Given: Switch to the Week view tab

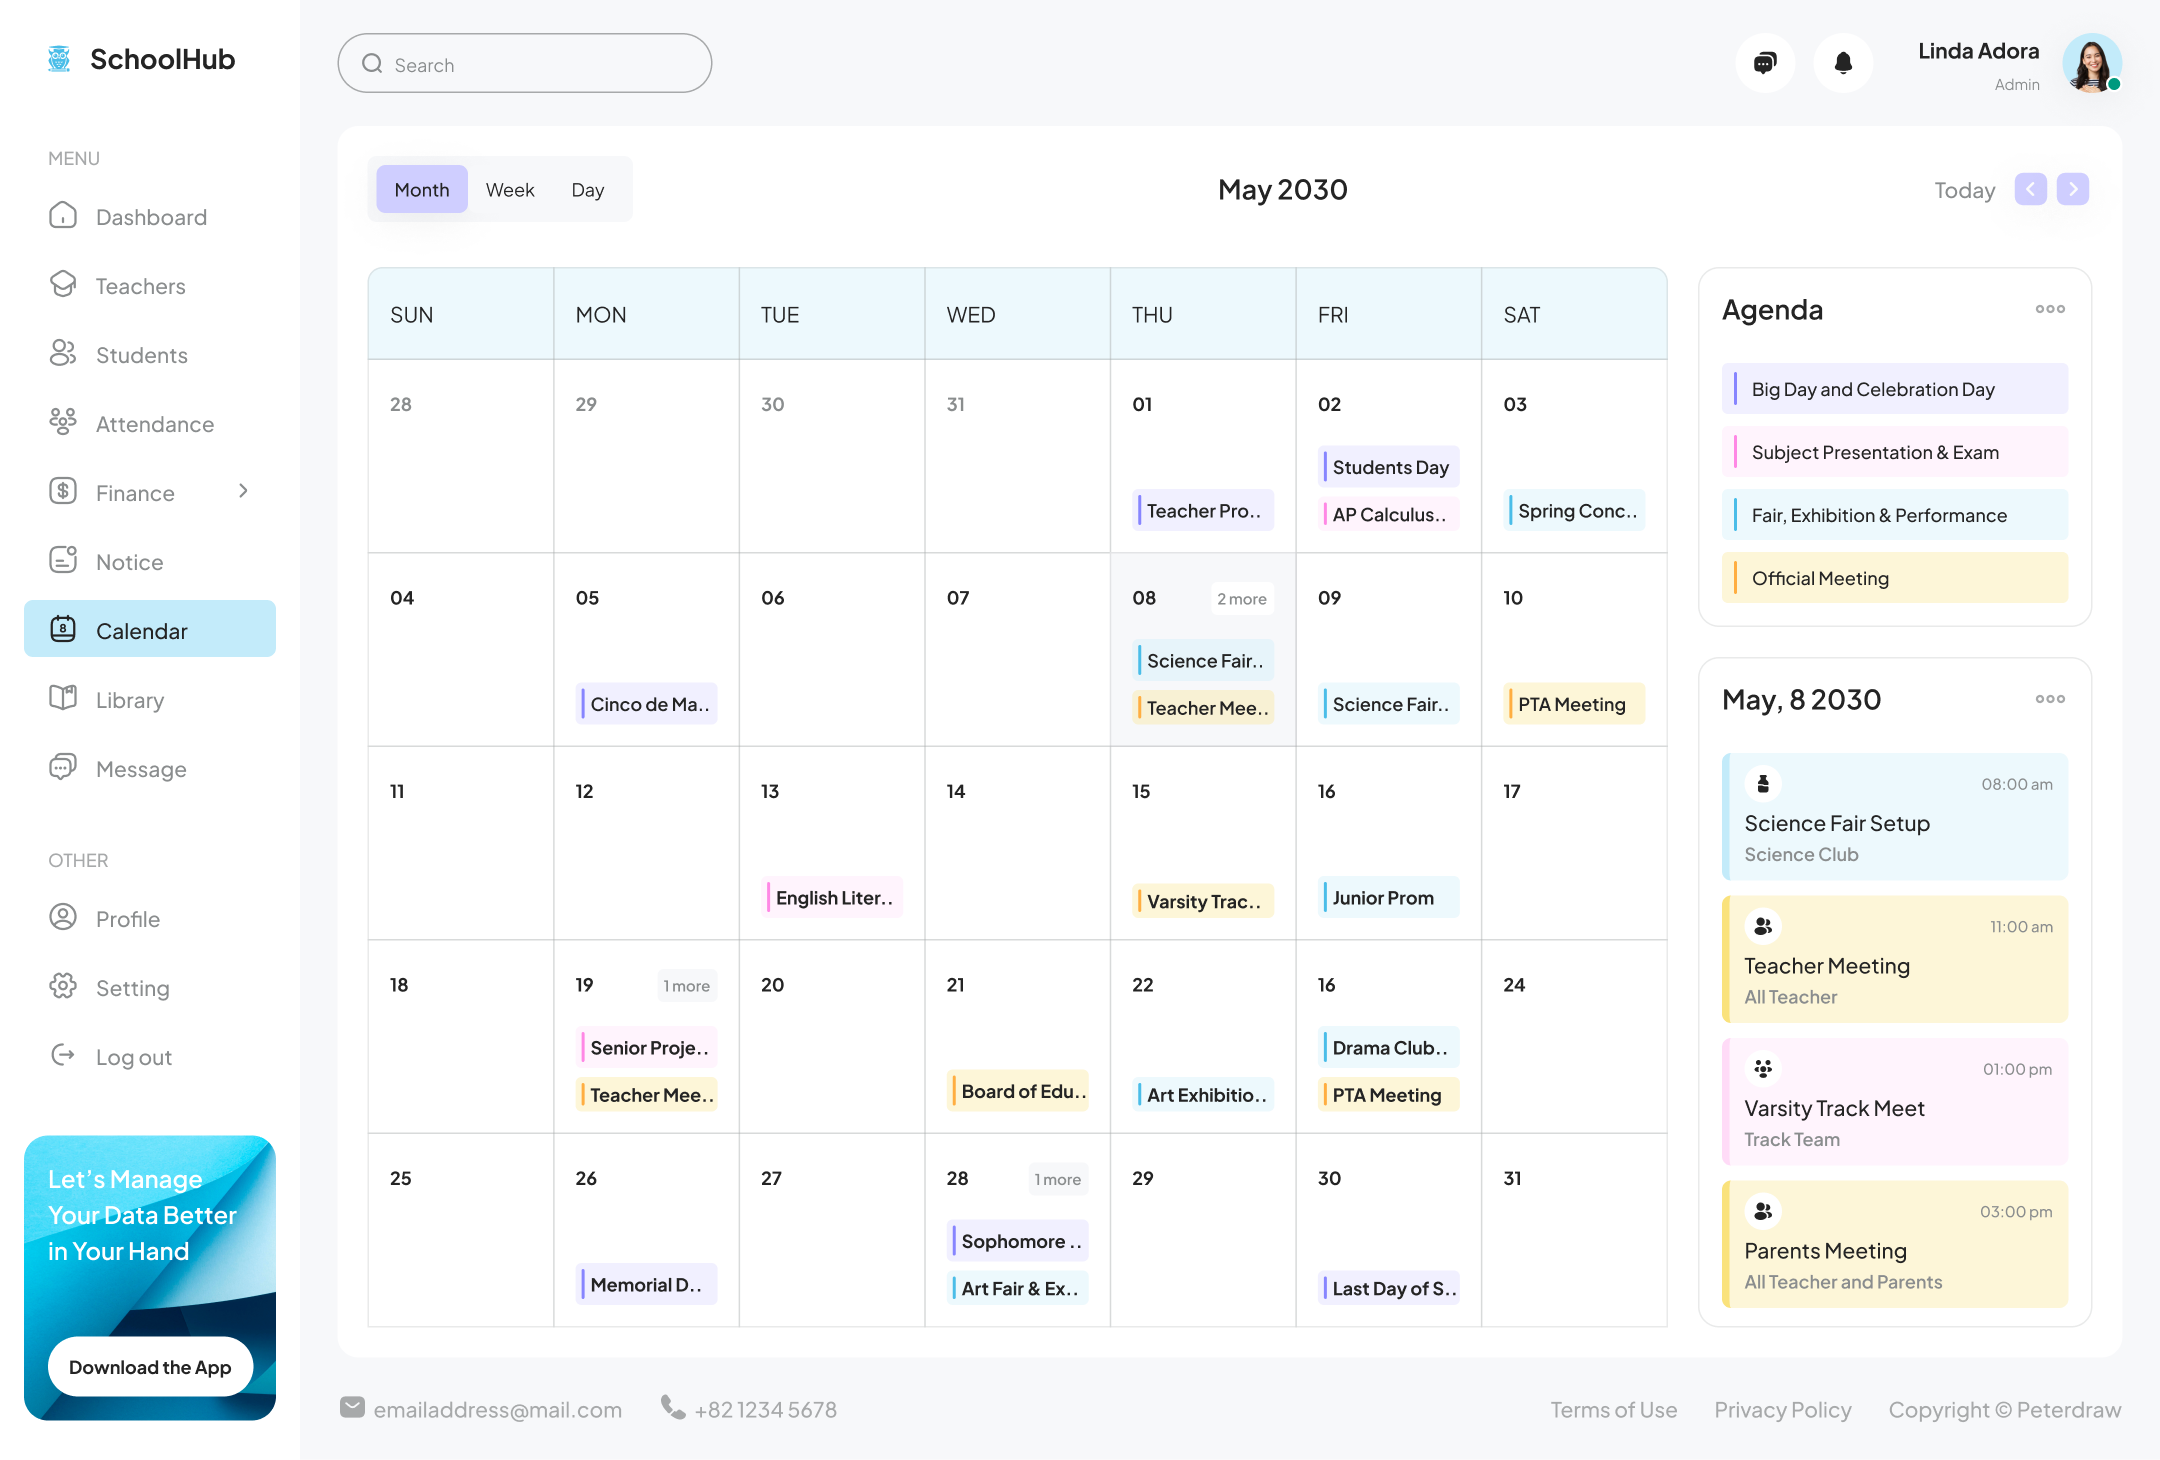Looking at the screenshot, I should click(x=510, y=189).
